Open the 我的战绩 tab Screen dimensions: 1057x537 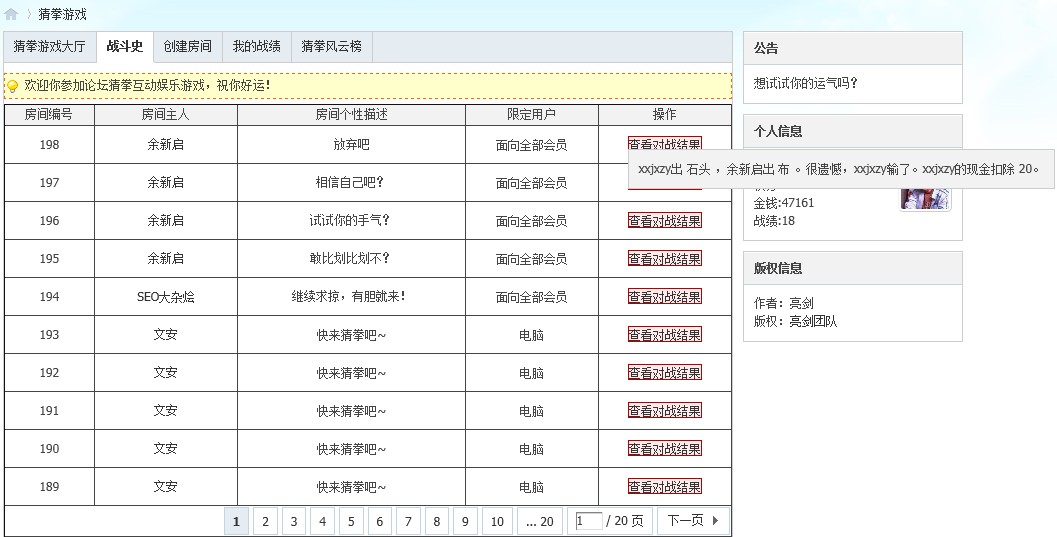[257, 47]
